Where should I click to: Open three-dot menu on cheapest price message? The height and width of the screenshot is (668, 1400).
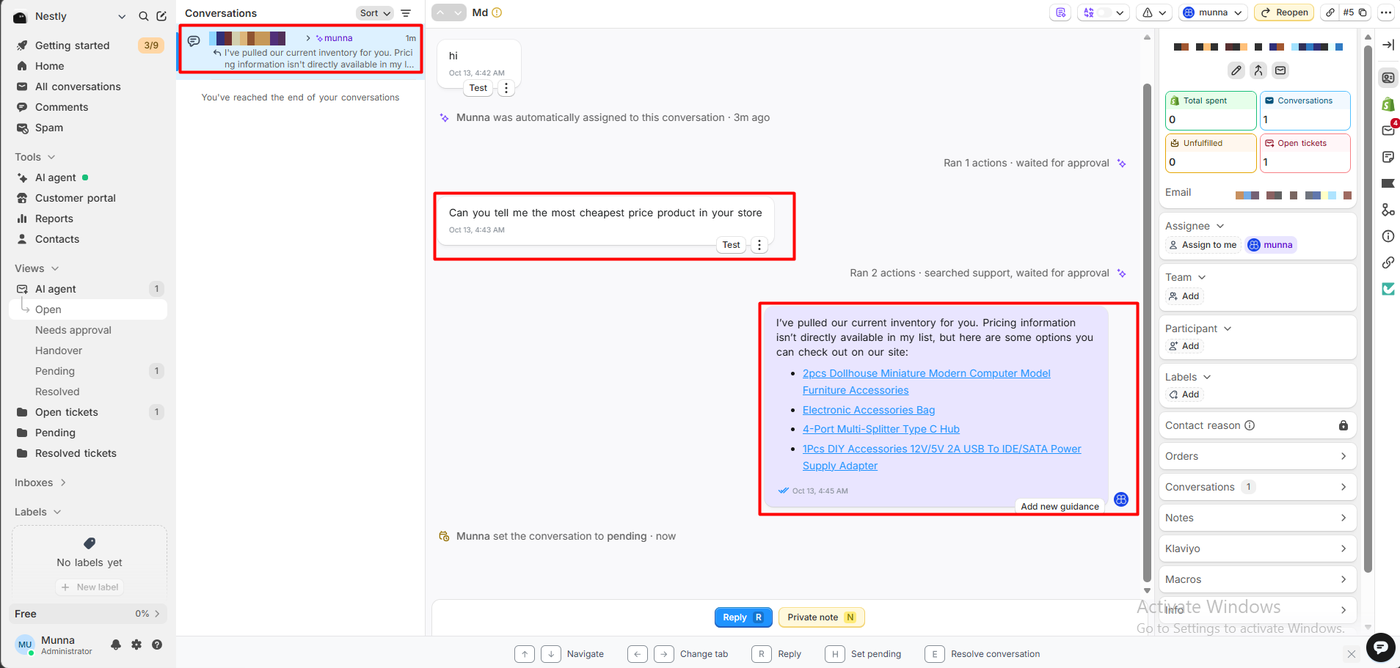click(x=759, y=245)
